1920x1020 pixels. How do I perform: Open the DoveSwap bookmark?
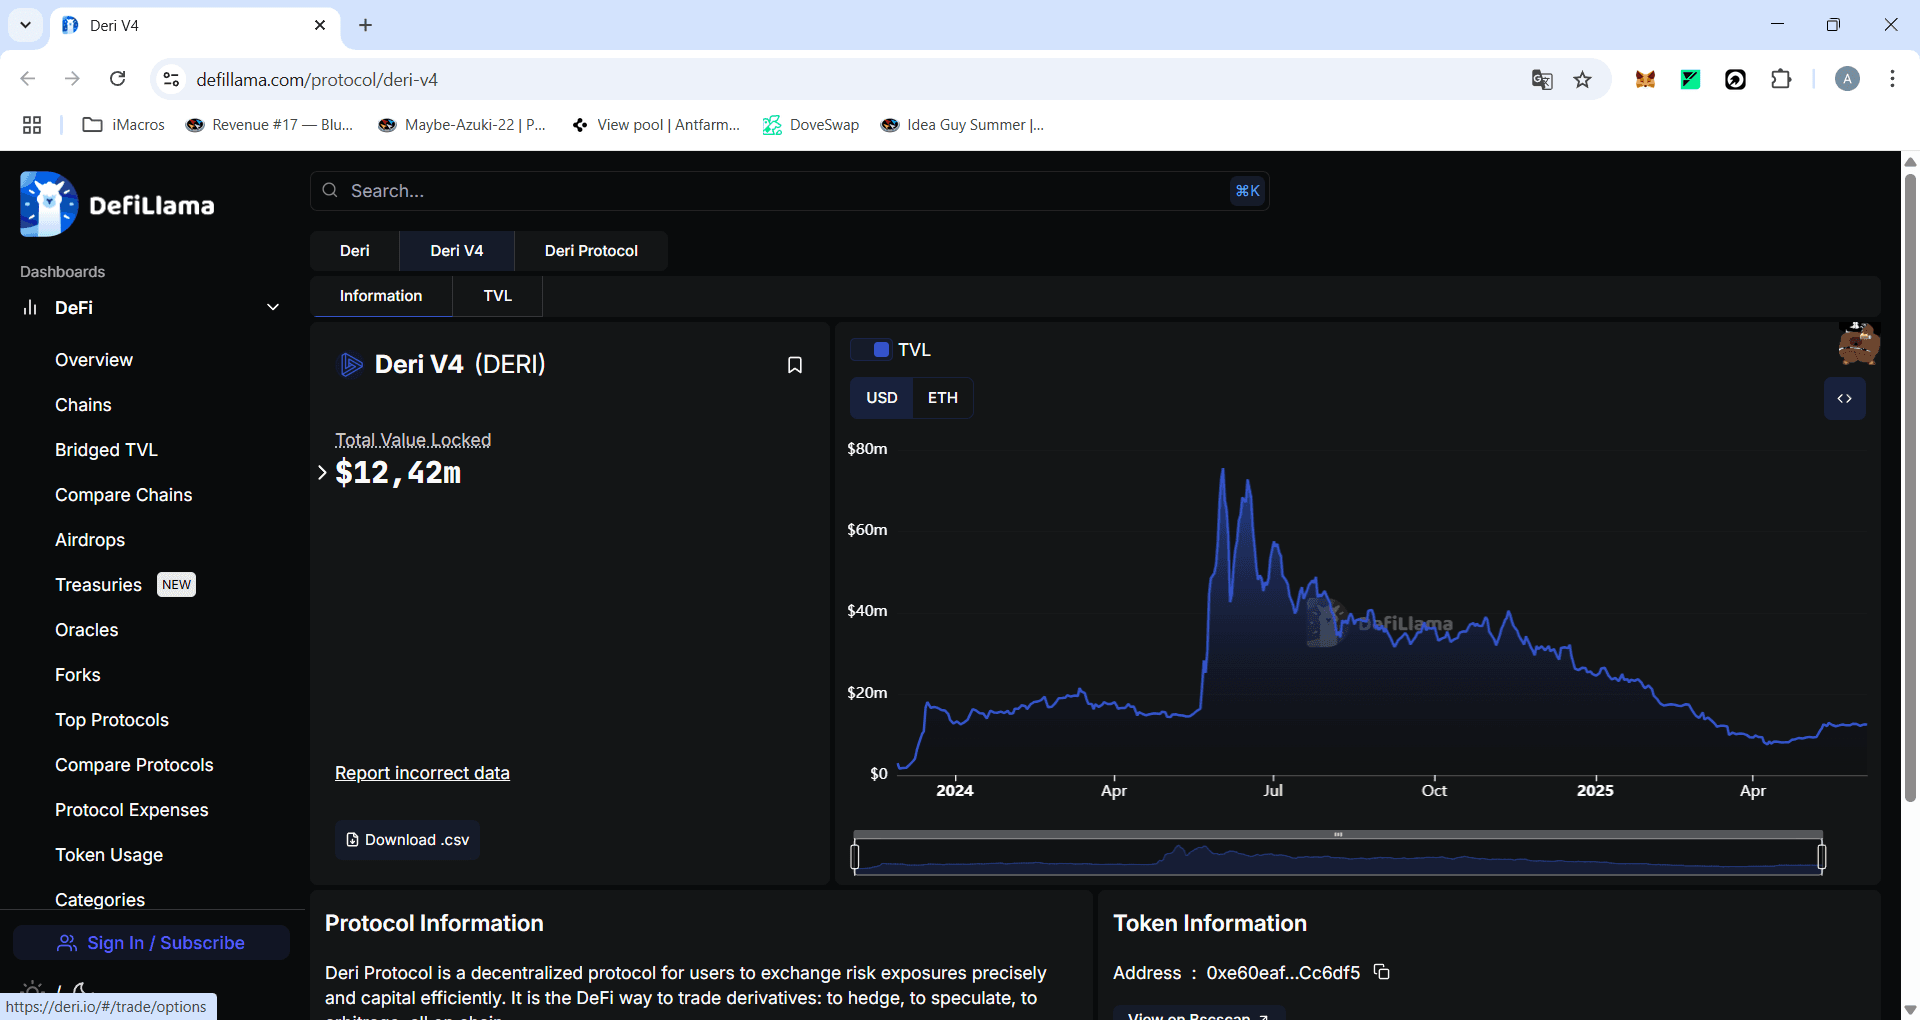click(811, 125)
